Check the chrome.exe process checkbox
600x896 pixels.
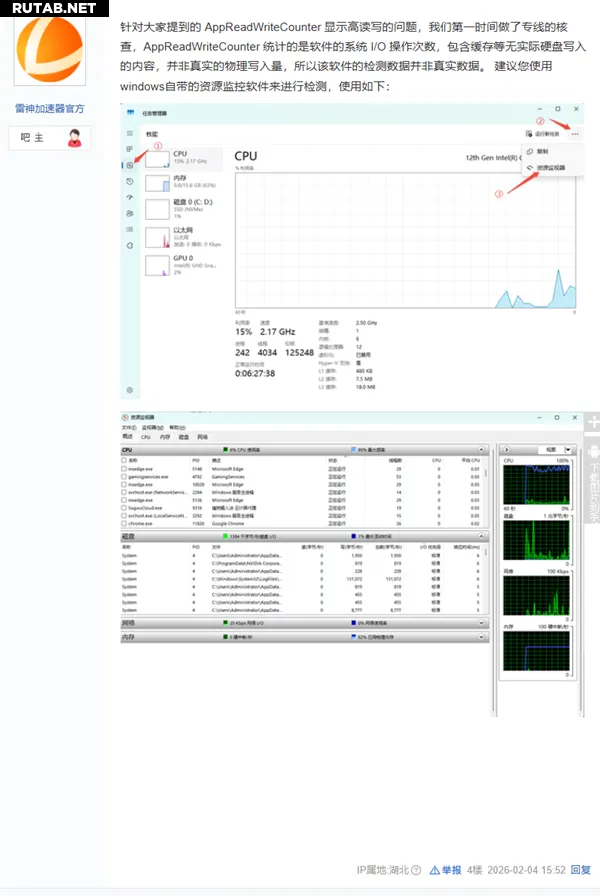124,523
